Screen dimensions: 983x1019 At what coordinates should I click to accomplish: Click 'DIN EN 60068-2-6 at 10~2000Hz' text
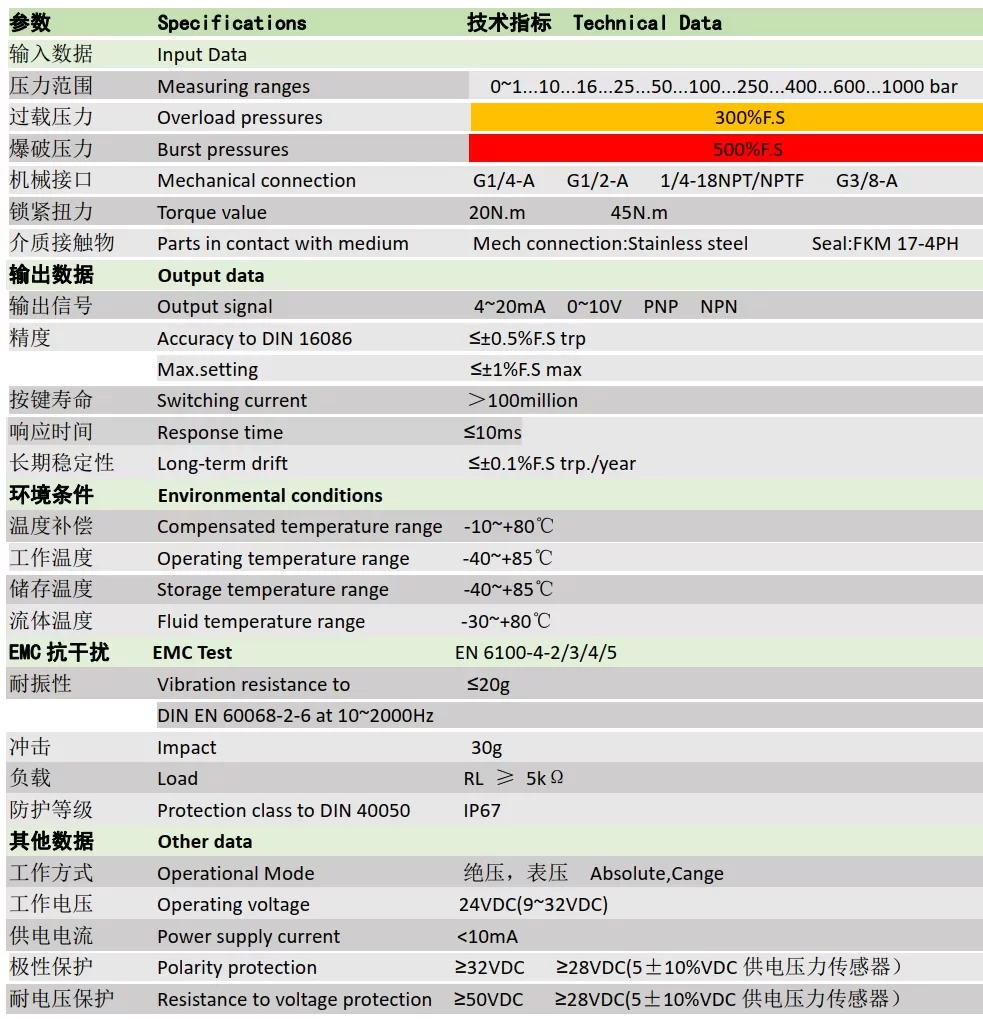[296, 716]
